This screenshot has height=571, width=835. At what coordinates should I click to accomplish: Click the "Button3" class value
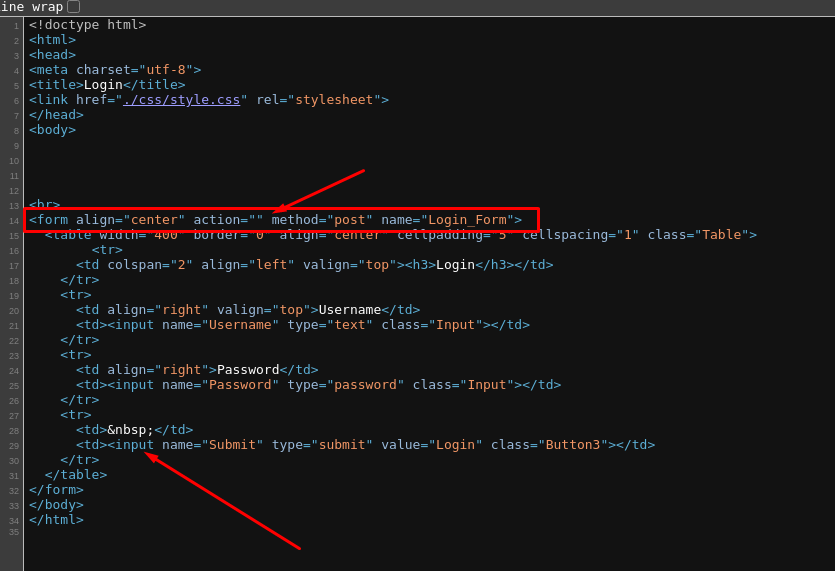(x=573, y=445)
